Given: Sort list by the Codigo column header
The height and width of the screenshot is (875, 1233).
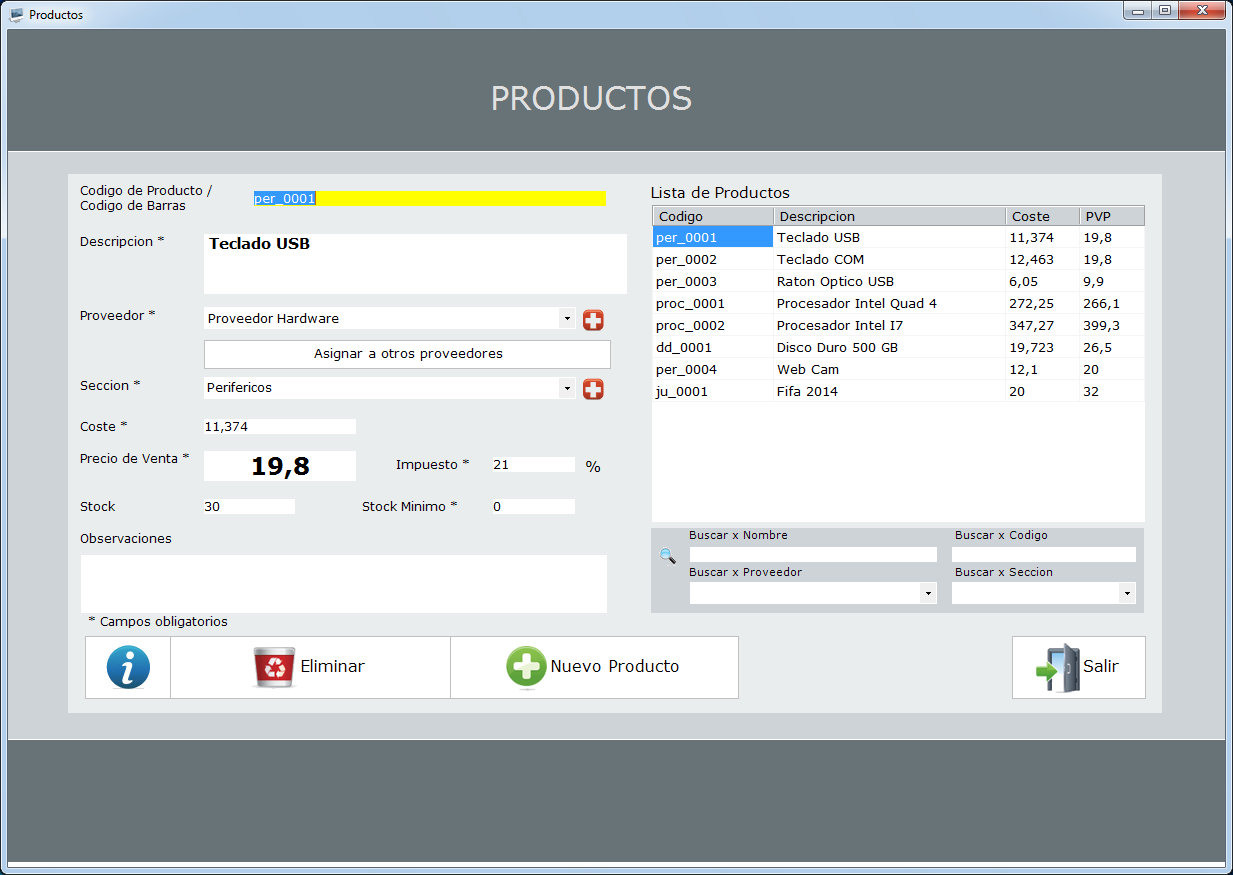Looking at the screenshot, I should 712,216.
